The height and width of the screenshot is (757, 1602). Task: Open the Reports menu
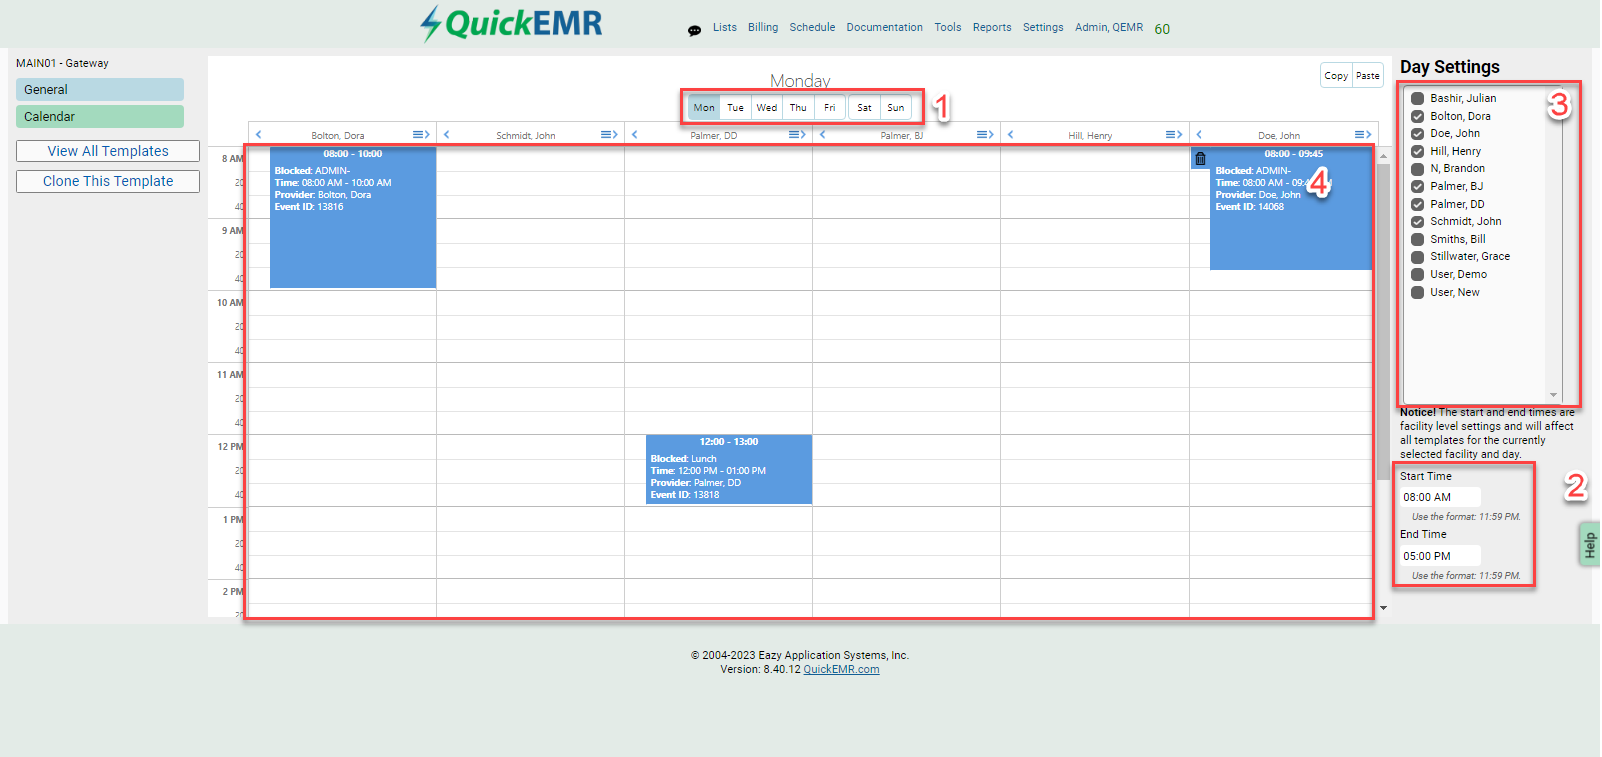pyautogui.click(x=992, y=27)
